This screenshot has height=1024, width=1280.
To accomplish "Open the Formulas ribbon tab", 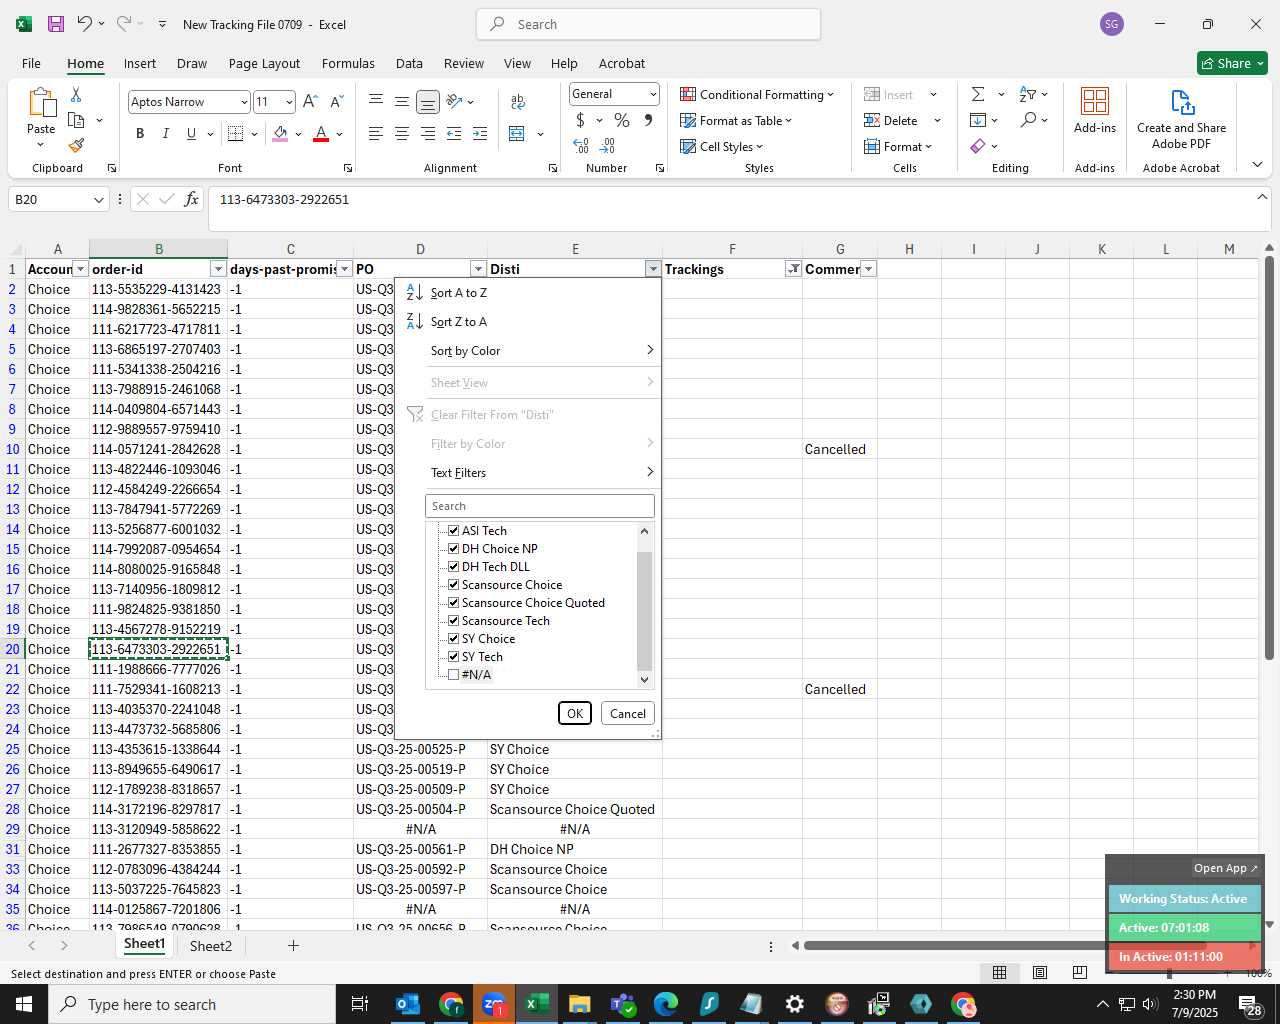I will [348, 63].
